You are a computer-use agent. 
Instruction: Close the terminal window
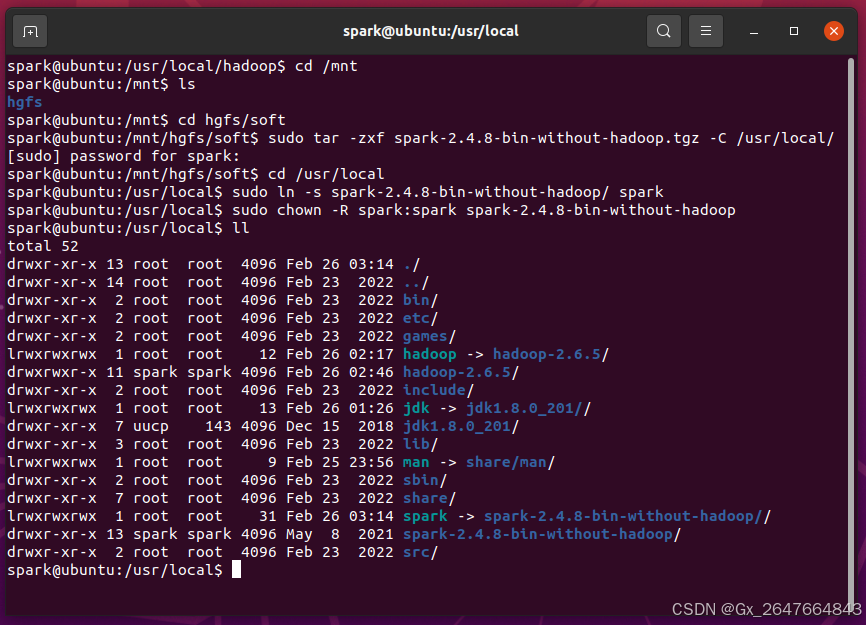833,31
